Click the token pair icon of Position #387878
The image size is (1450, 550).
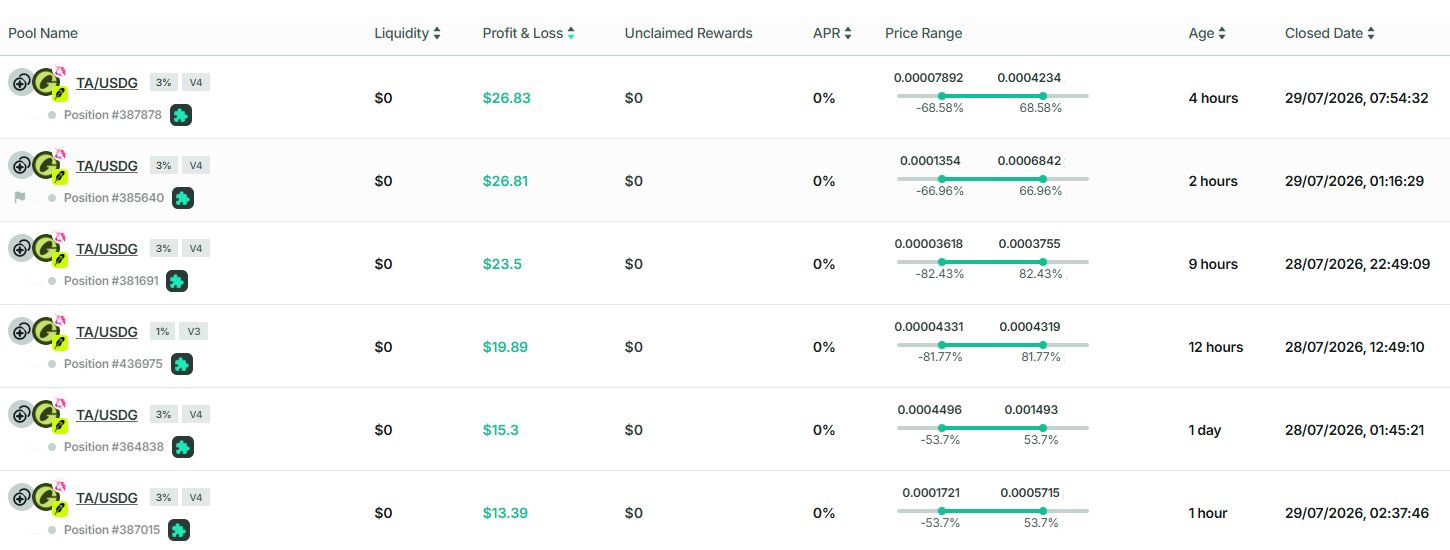point(38,84)
